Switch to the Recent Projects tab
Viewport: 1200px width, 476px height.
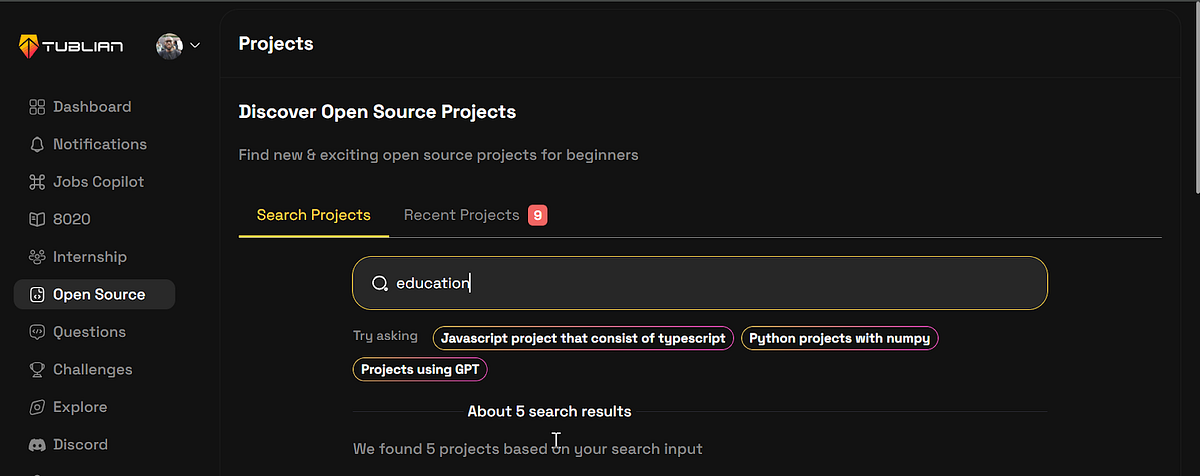click(475, 215)
